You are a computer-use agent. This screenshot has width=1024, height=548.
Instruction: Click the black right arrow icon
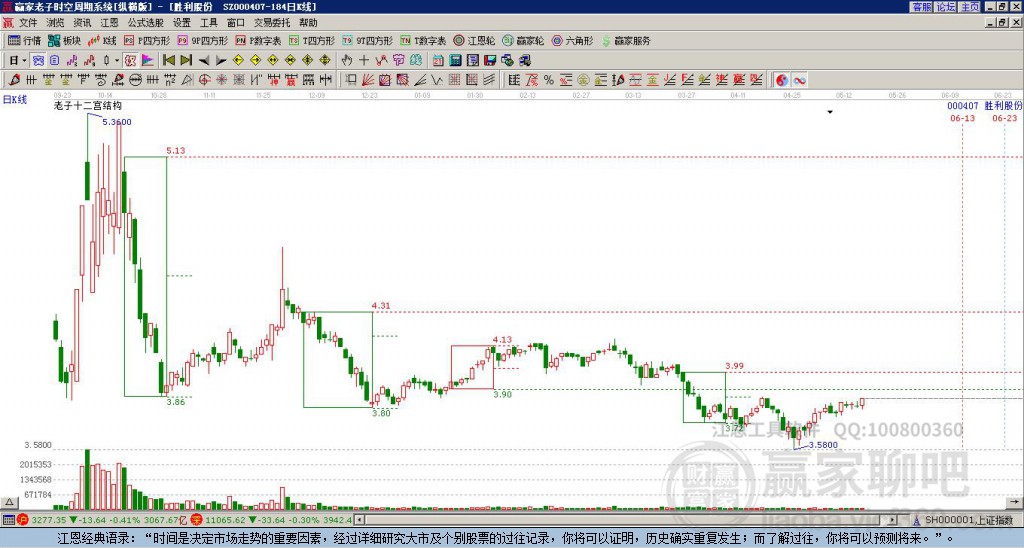tap(221, 61)
